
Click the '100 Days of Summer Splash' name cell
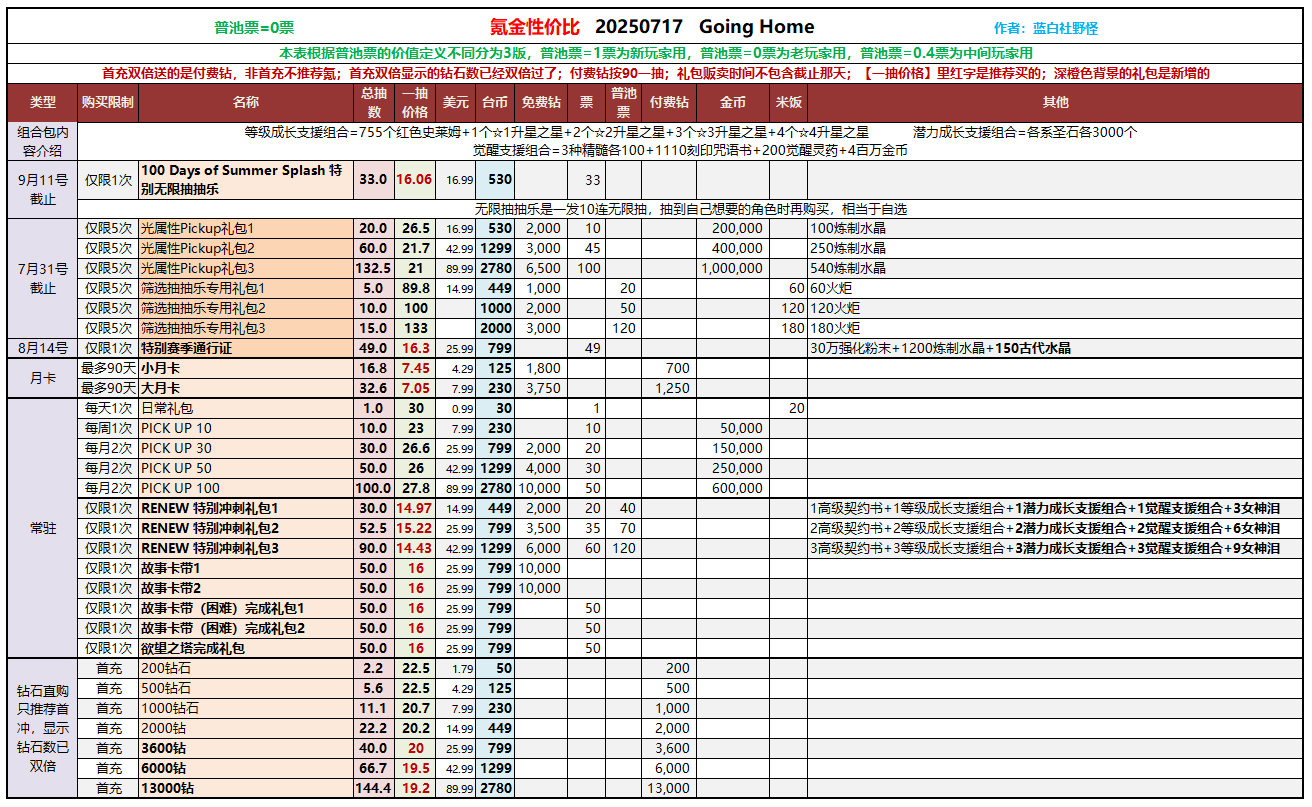pos(246,180)
